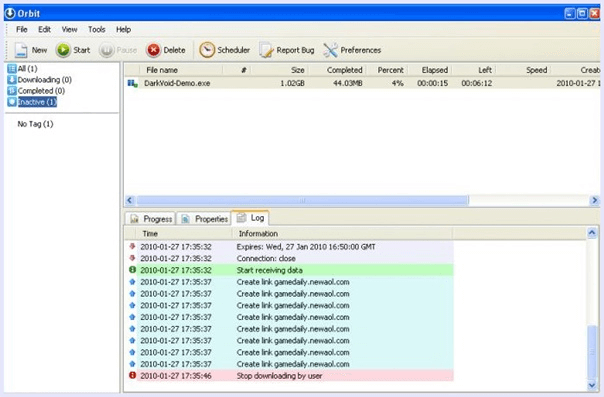604x397 pixels.
Task: Sort by the 'Elapsed' column header
Action: 435,70
